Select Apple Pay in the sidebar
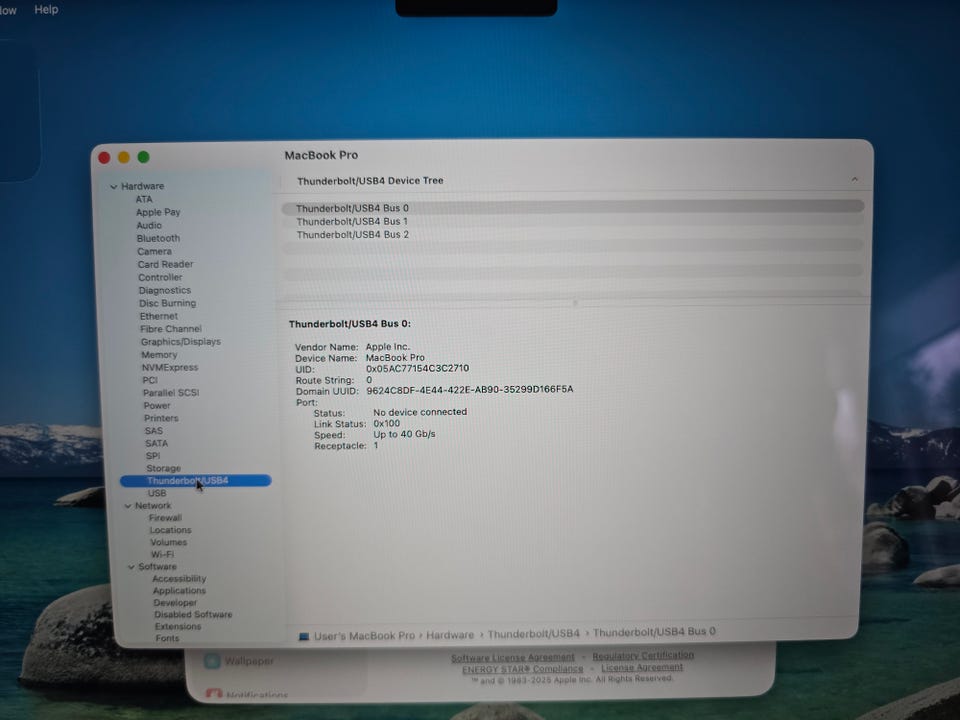The image size is (960, 720). [x=158, y=212]
